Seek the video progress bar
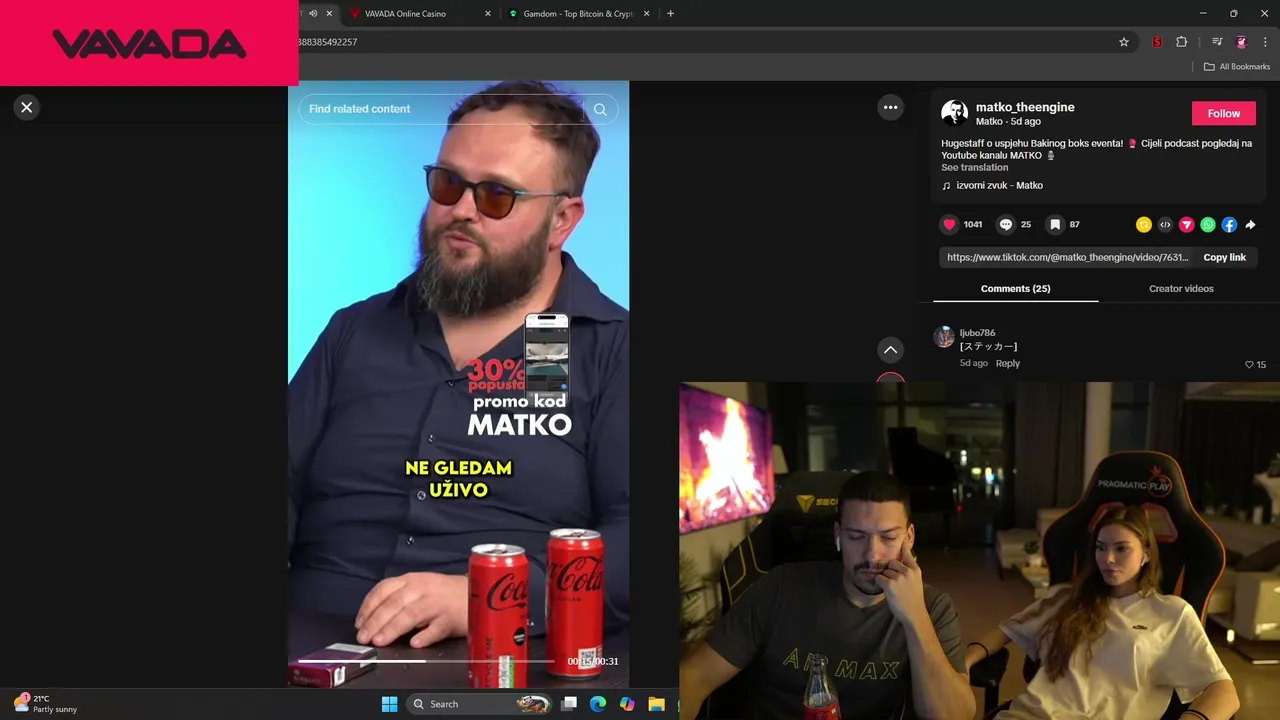 [426, 661]
